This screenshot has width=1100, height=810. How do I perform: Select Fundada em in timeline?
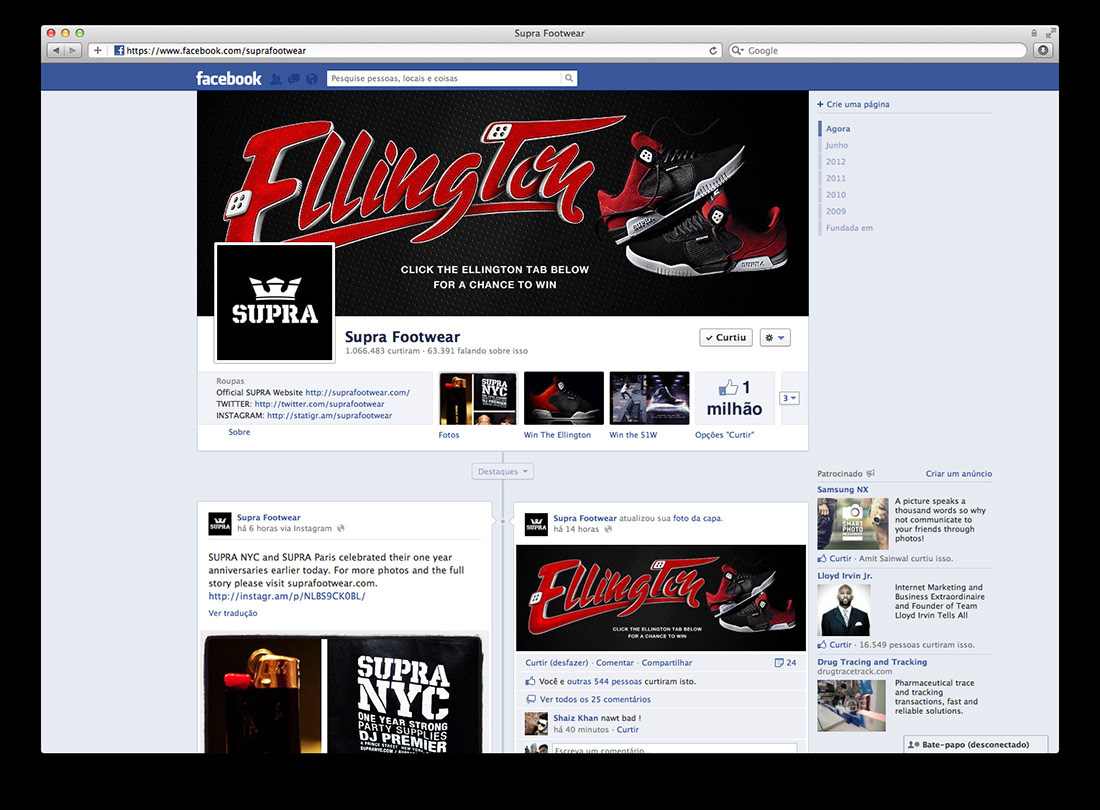tap(849, 228)
